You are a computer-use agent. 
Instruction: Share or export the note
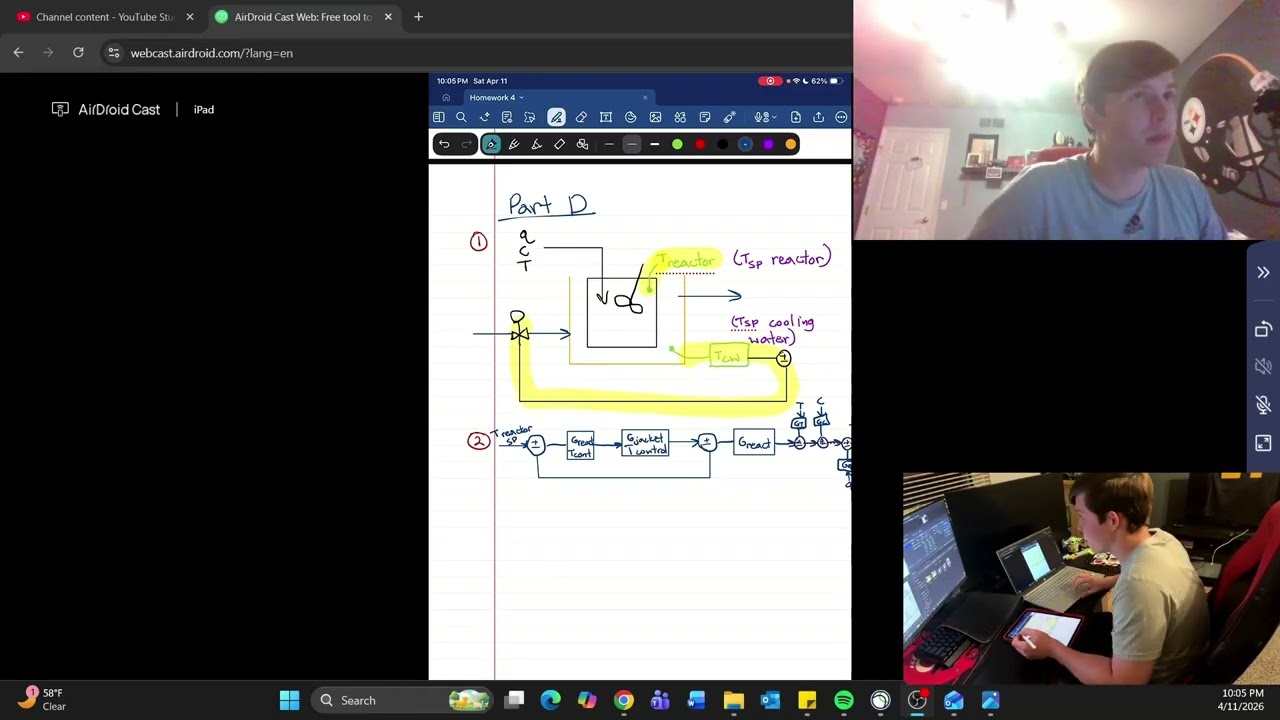[x=818, y=117]
